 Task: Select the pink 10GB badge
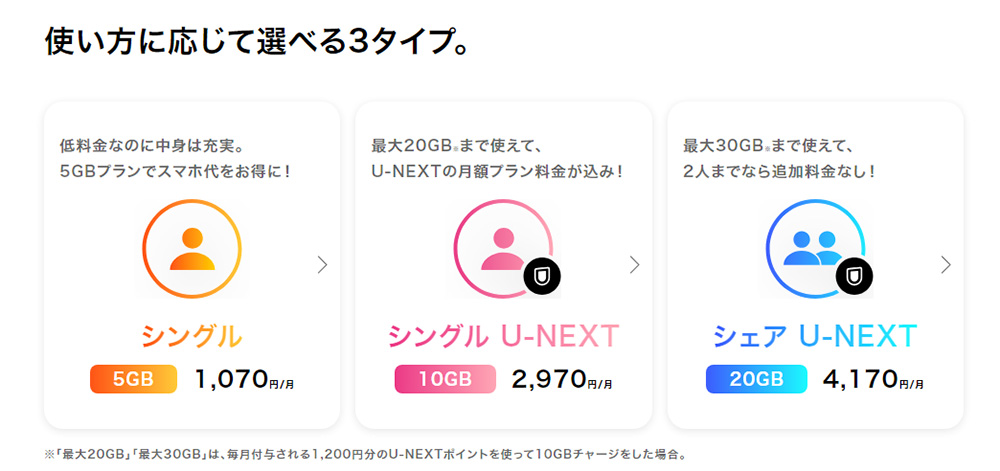[446, 380]
